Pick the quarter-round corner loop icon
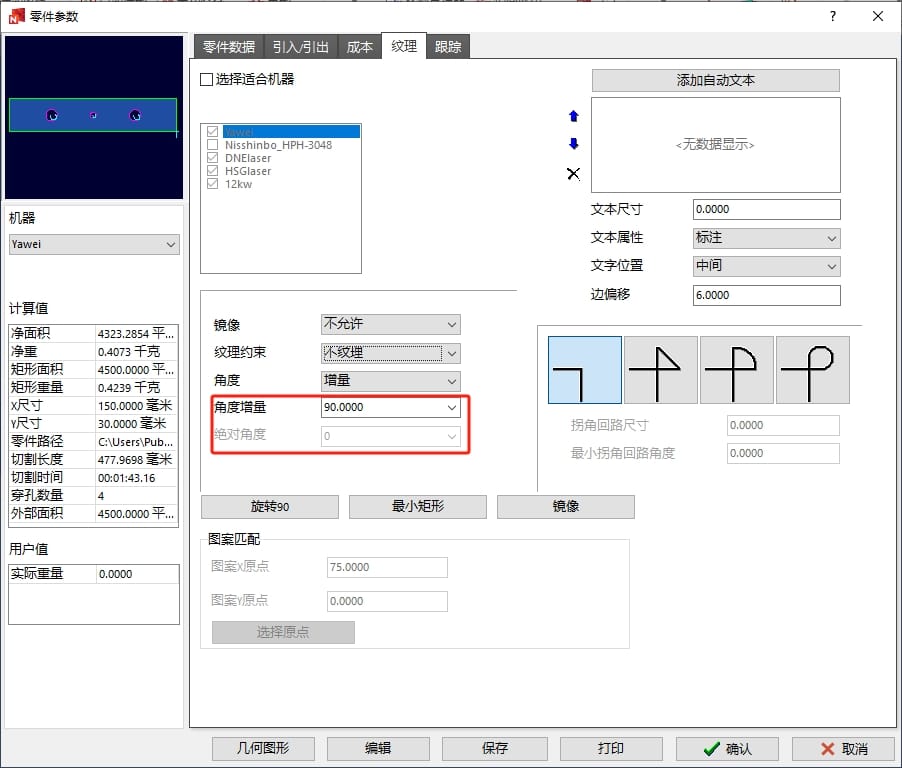The image size is (902, 768). coord(737,370)
